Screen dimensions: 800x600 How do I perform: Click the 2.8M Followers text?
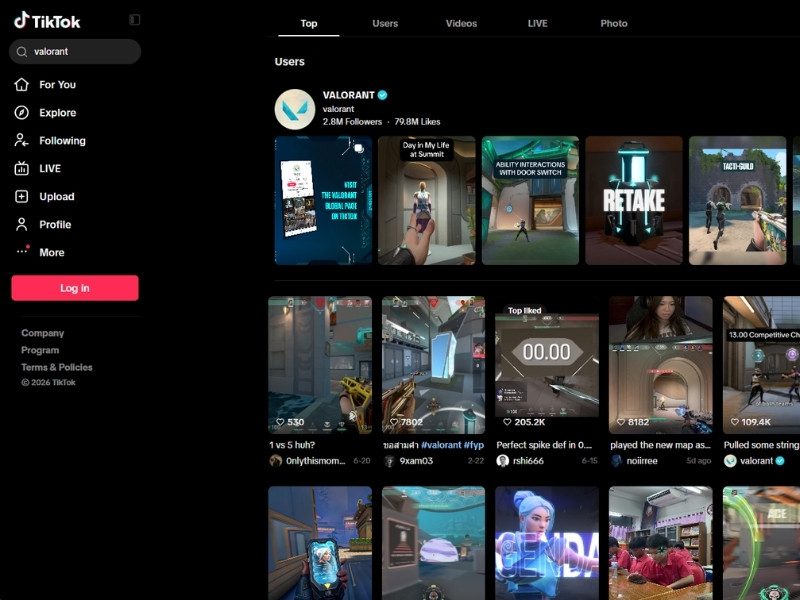352,122
